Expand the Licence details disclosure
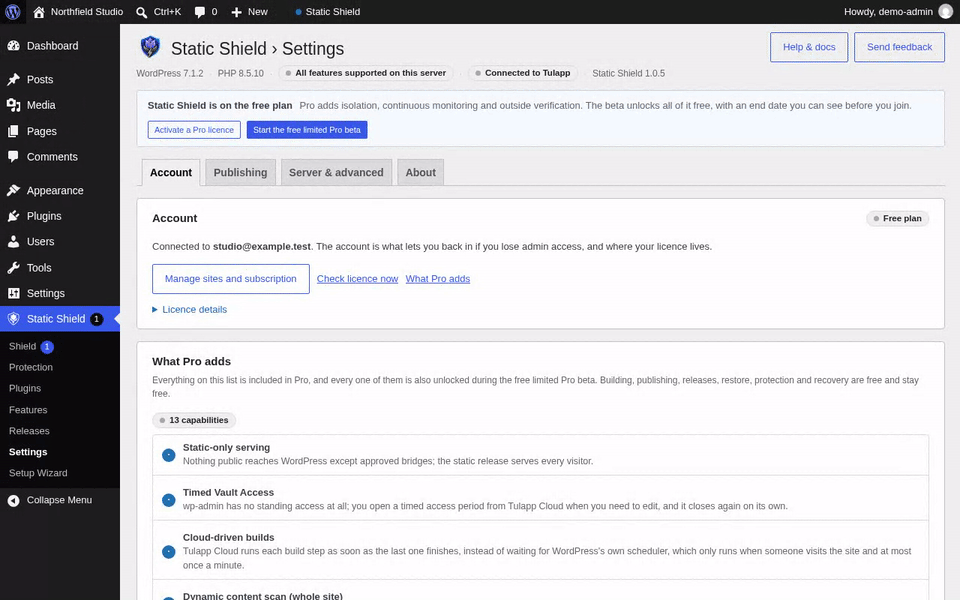Image resolution: width=960 pixels, height=600 pixels. pos(189,310)
